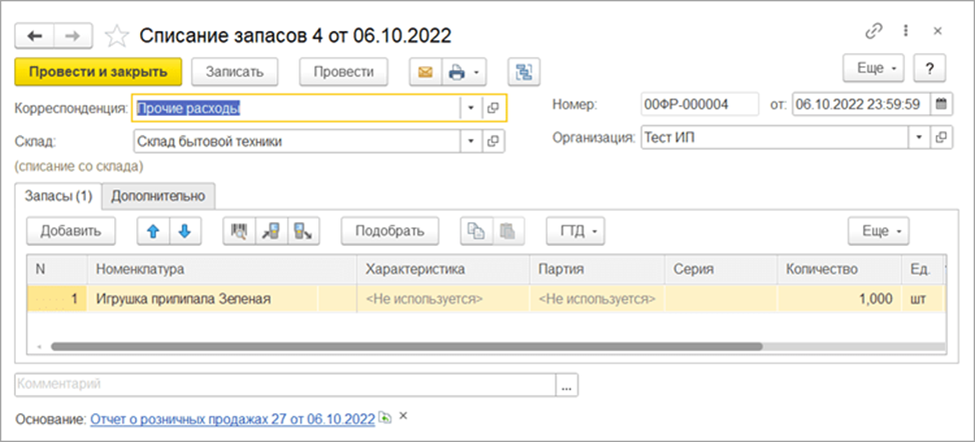Click the N column header
The height and width of the screenshot is (442, 975).
tap(57, 270)
